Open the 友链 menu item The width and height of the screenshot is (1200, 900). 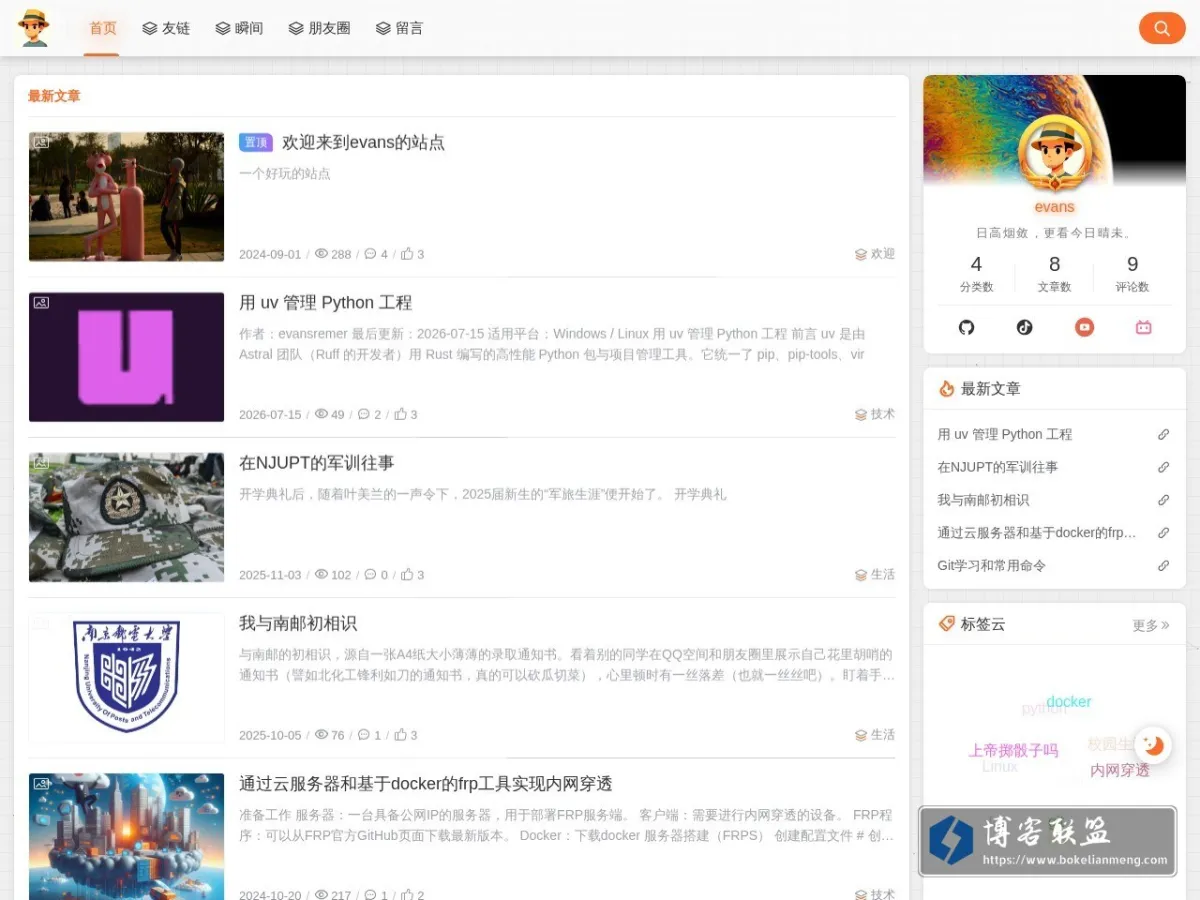click(166, 28)
